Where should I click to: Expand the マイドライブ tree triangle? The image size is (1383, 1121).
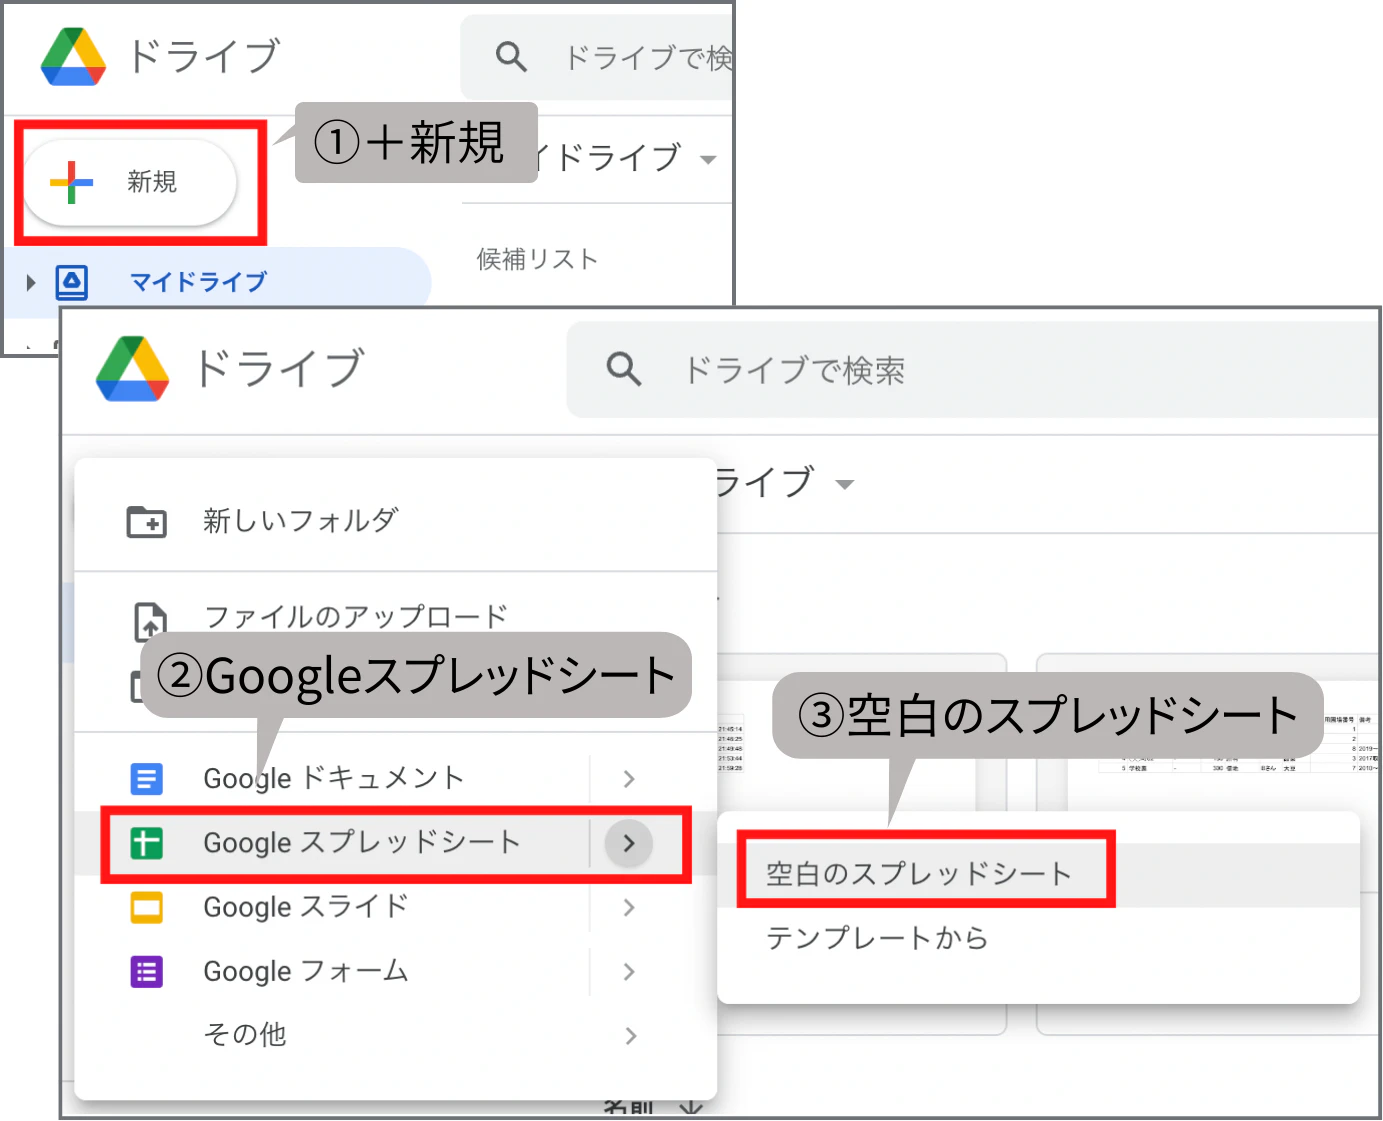pyautogui.click(x=31, y=282)
